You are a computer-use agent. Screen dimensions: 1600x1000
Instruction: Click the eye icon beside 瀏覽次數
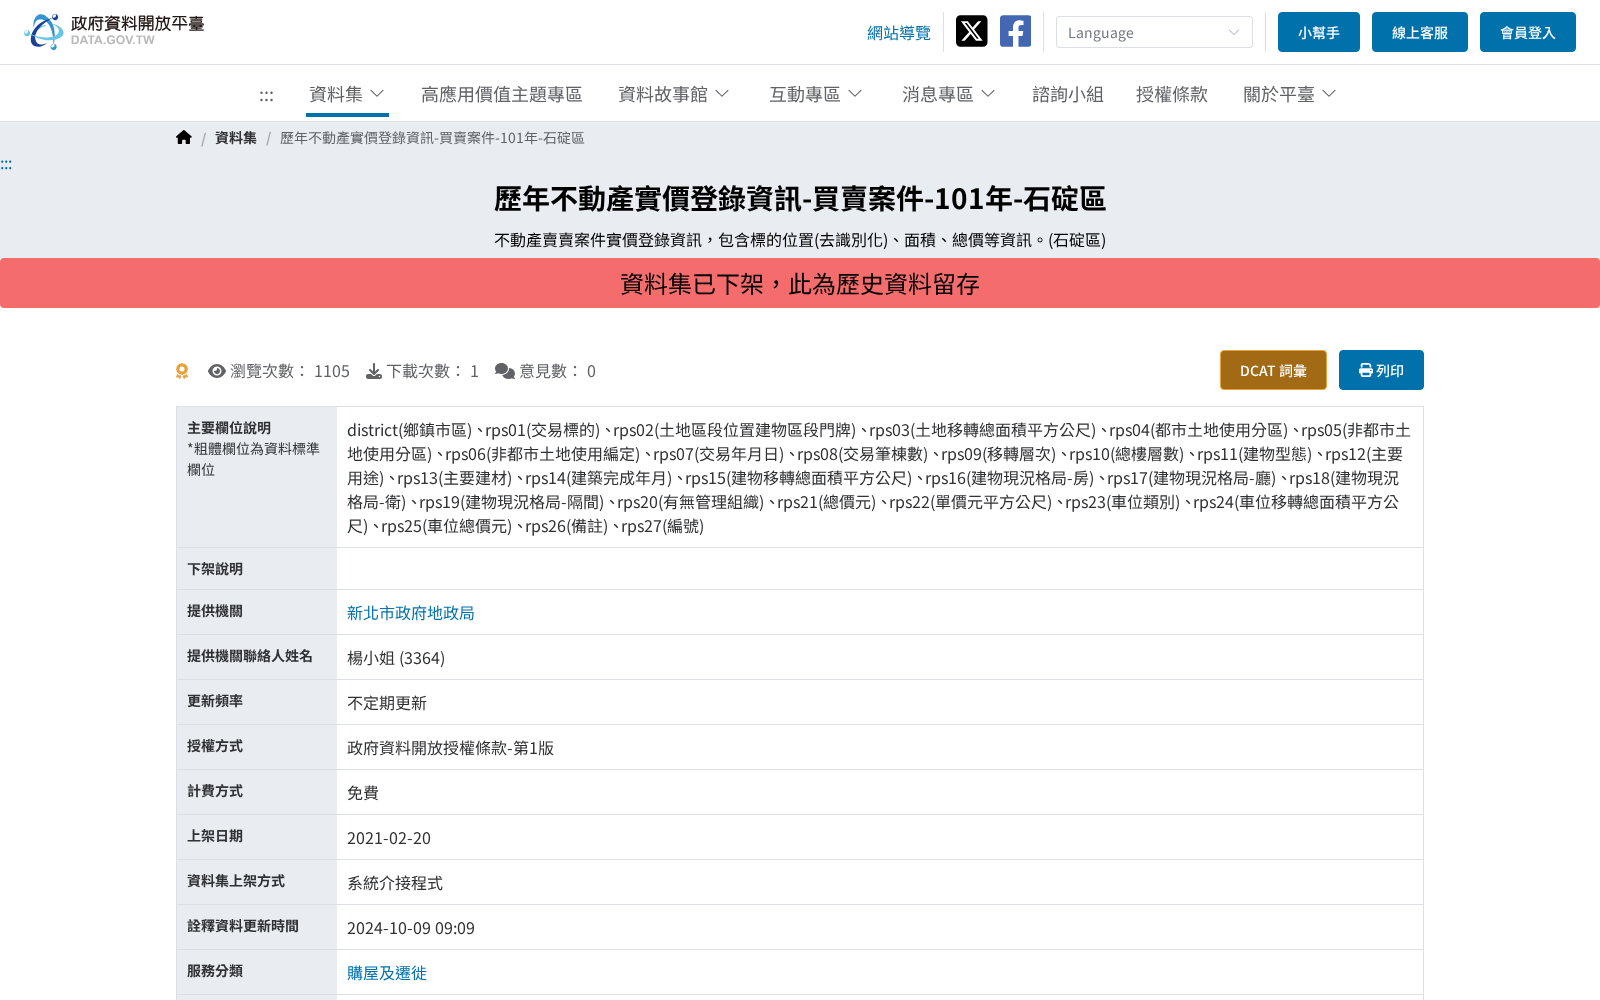[217, 371]
